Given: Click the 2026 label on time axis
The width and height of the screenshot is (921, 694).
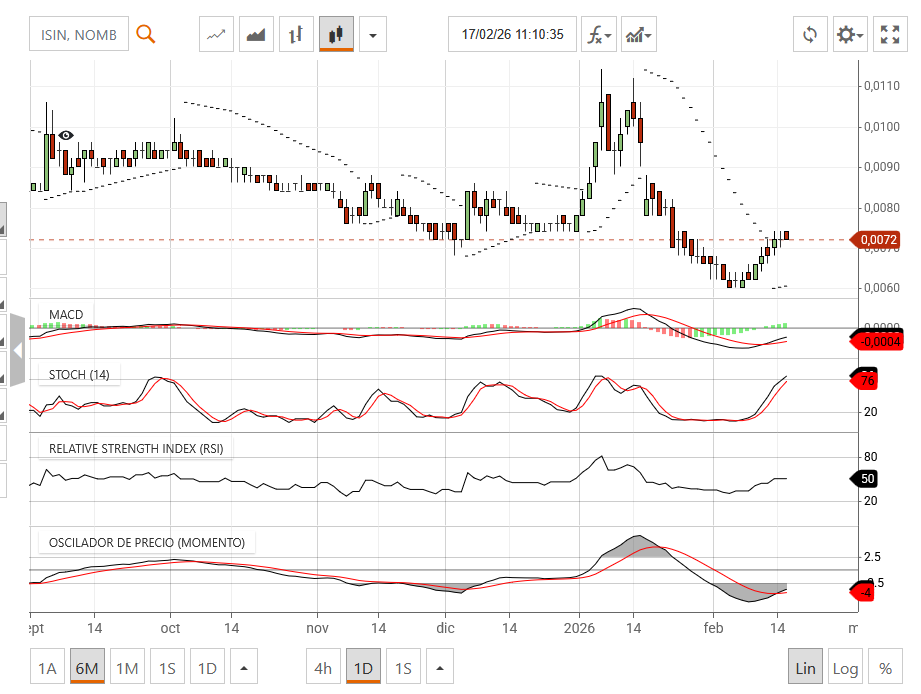Looking at the screenshot, I should pos(579,628).
